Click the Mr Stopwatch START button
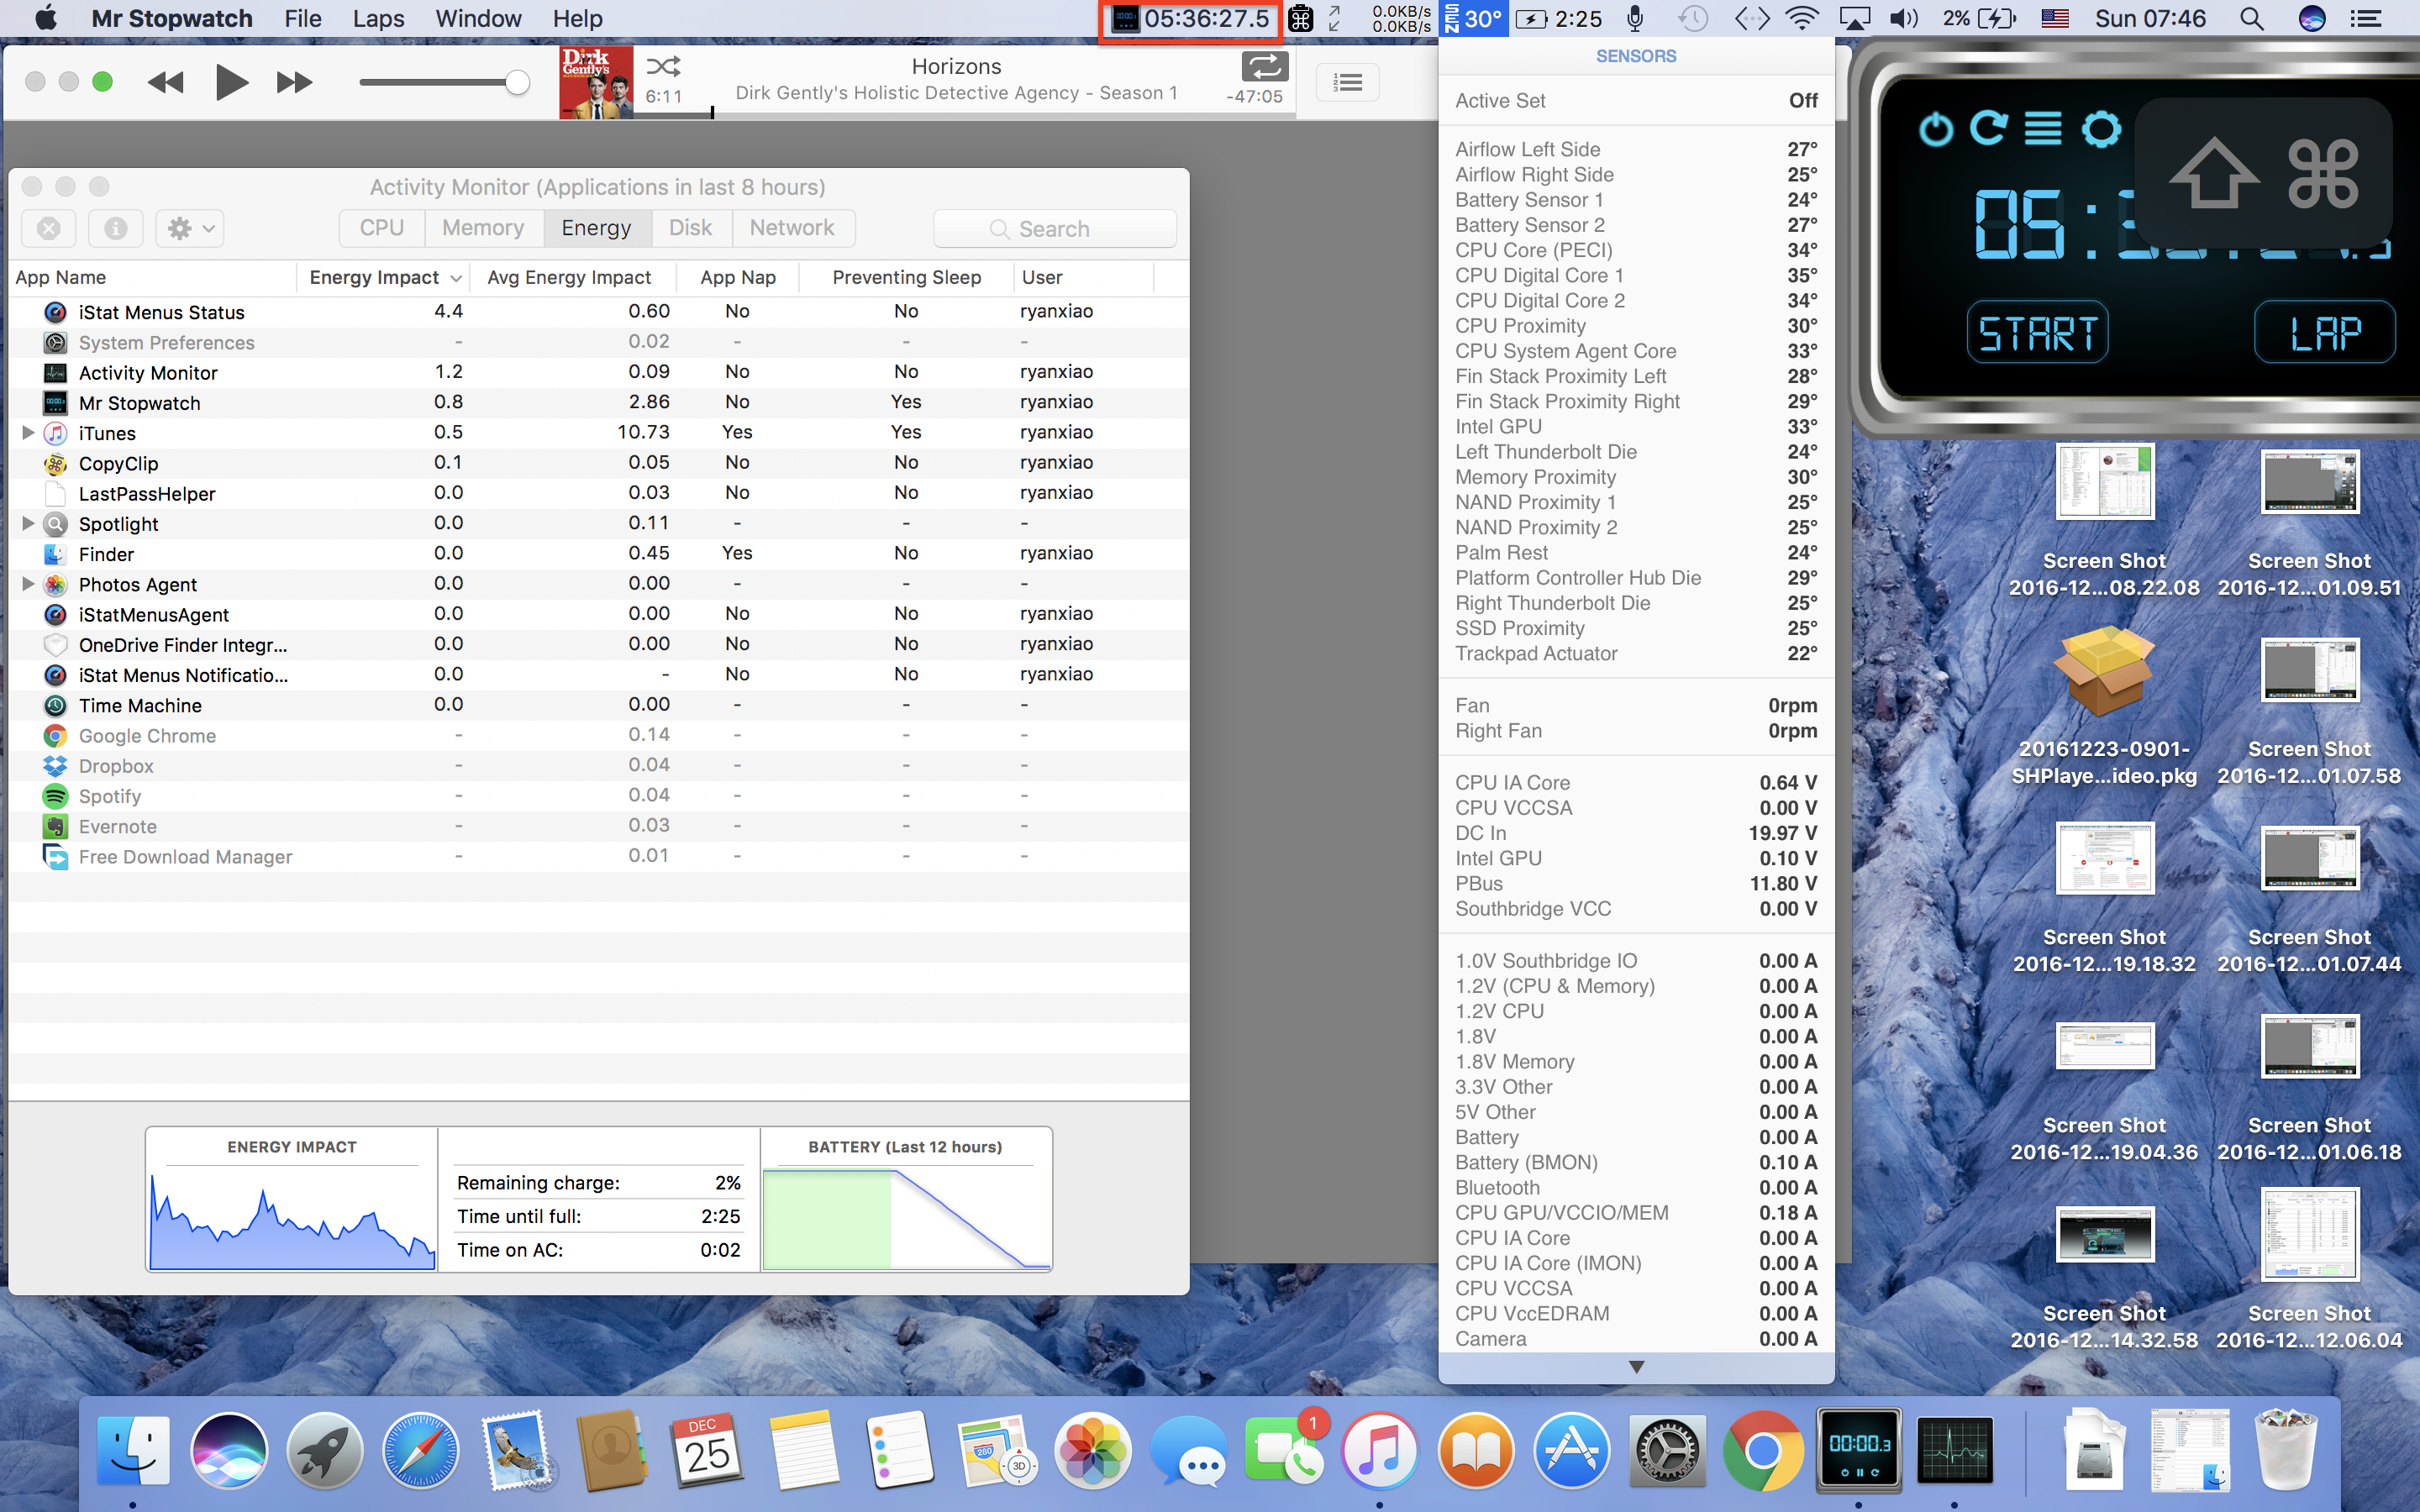Image resolution: width=2420 pixels, height=1512 pixels. click(2037, 333)
